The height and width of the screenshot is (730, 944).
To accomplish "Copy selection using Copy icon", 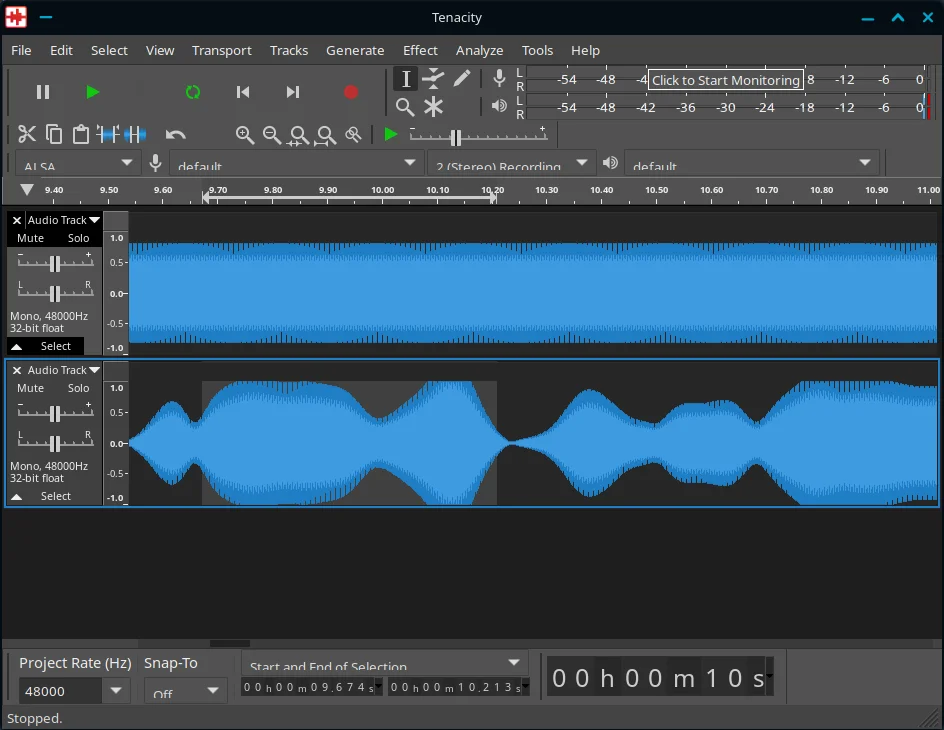I will tap(54, 134).
